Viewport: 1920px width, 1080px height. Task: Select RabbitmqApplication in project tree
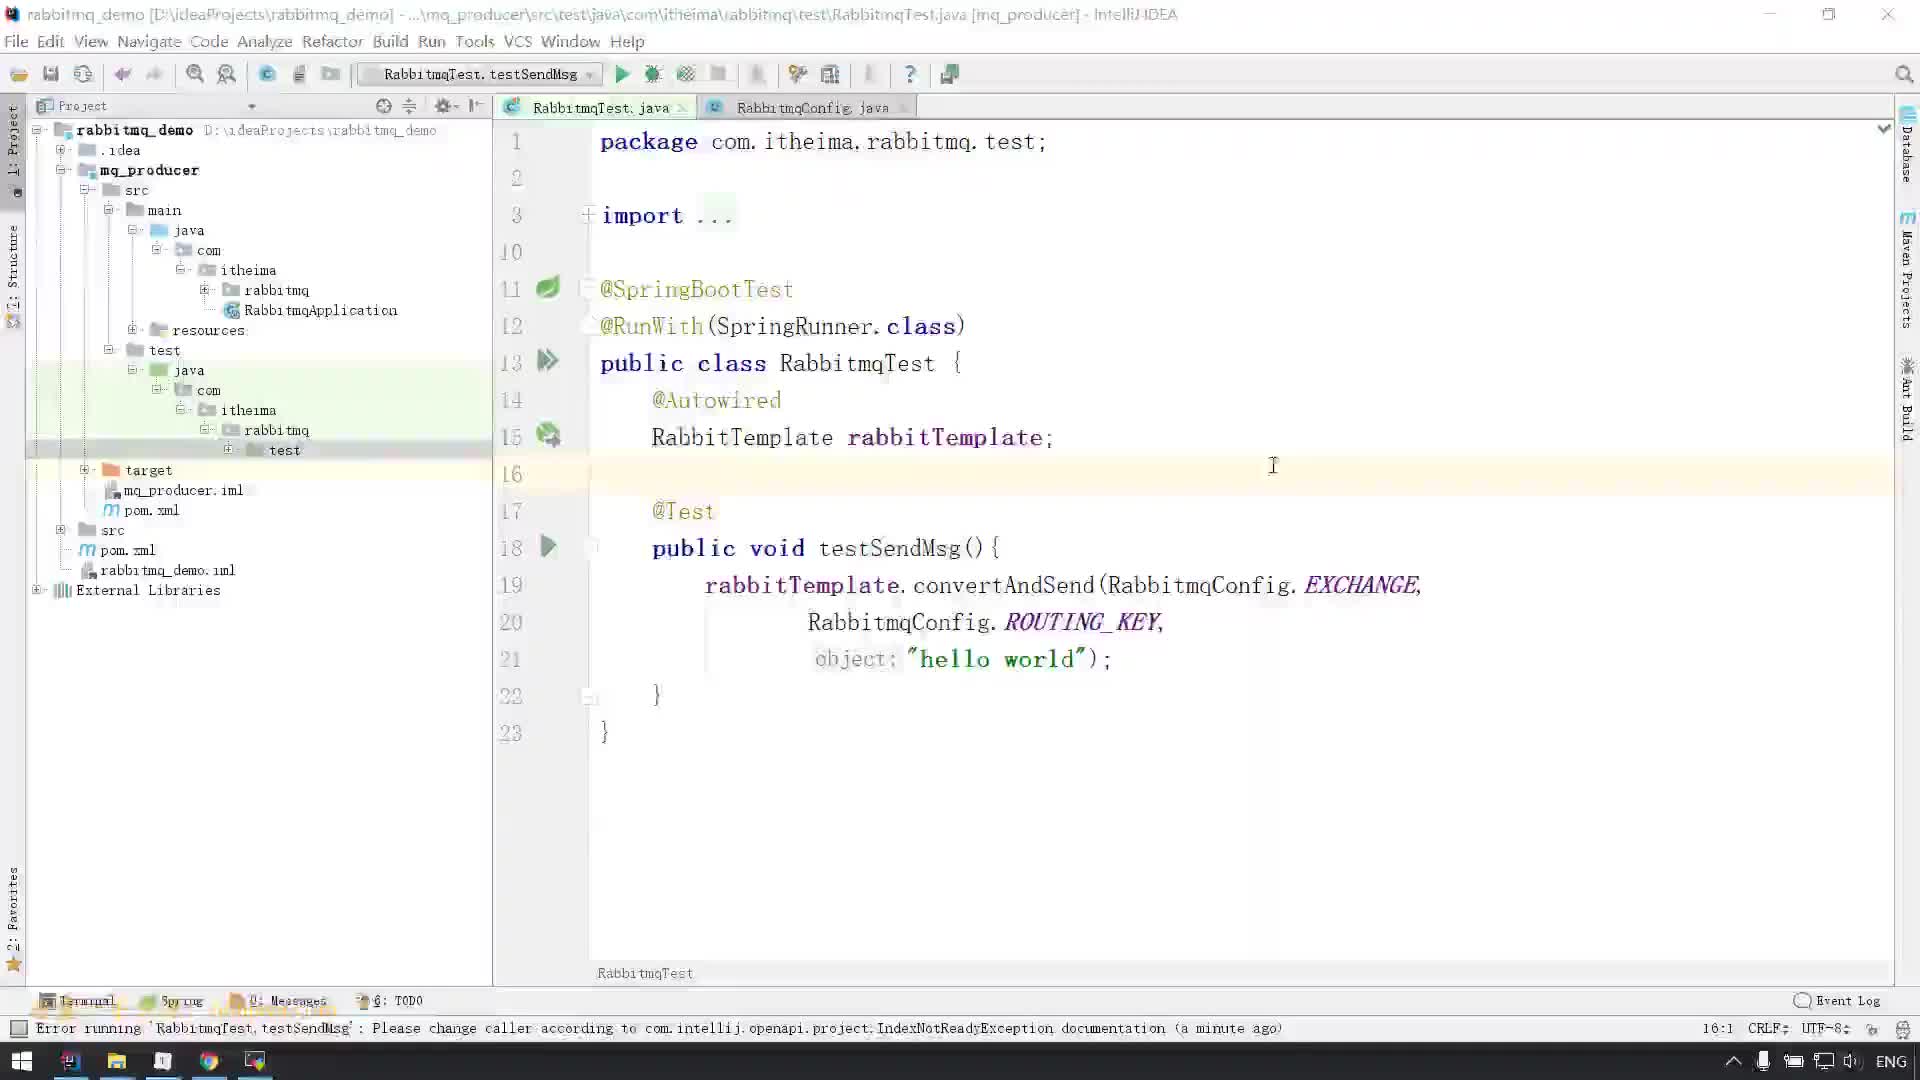coord(311,310)
